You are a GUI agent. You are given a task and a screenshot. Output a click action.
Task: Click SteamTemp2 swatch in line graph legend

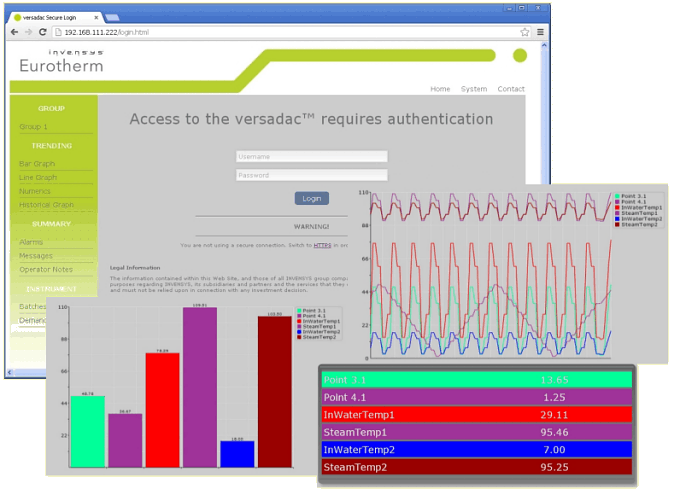617,225
